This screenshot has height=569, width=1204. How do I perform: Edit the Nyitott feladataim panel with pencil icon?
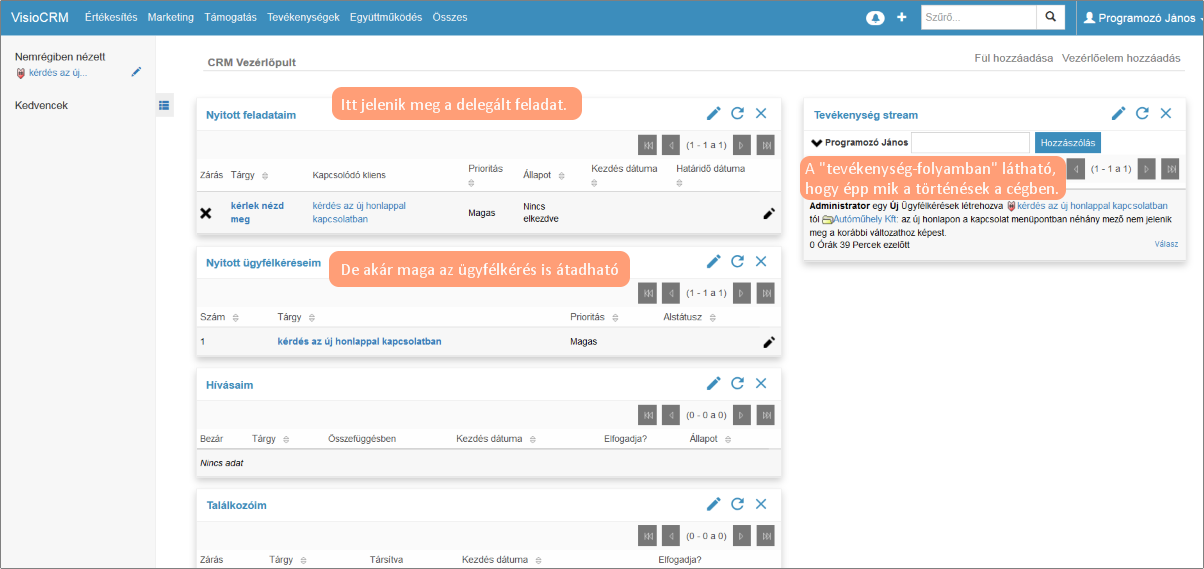(x=713, y=114)
